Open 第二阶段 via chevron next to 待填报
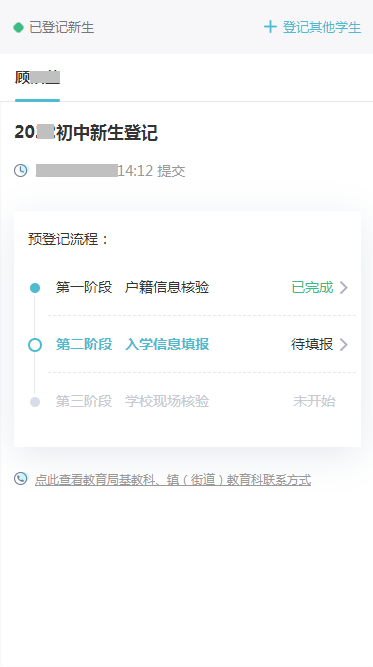Screen dimensions: 373x667 coord(344,345)
